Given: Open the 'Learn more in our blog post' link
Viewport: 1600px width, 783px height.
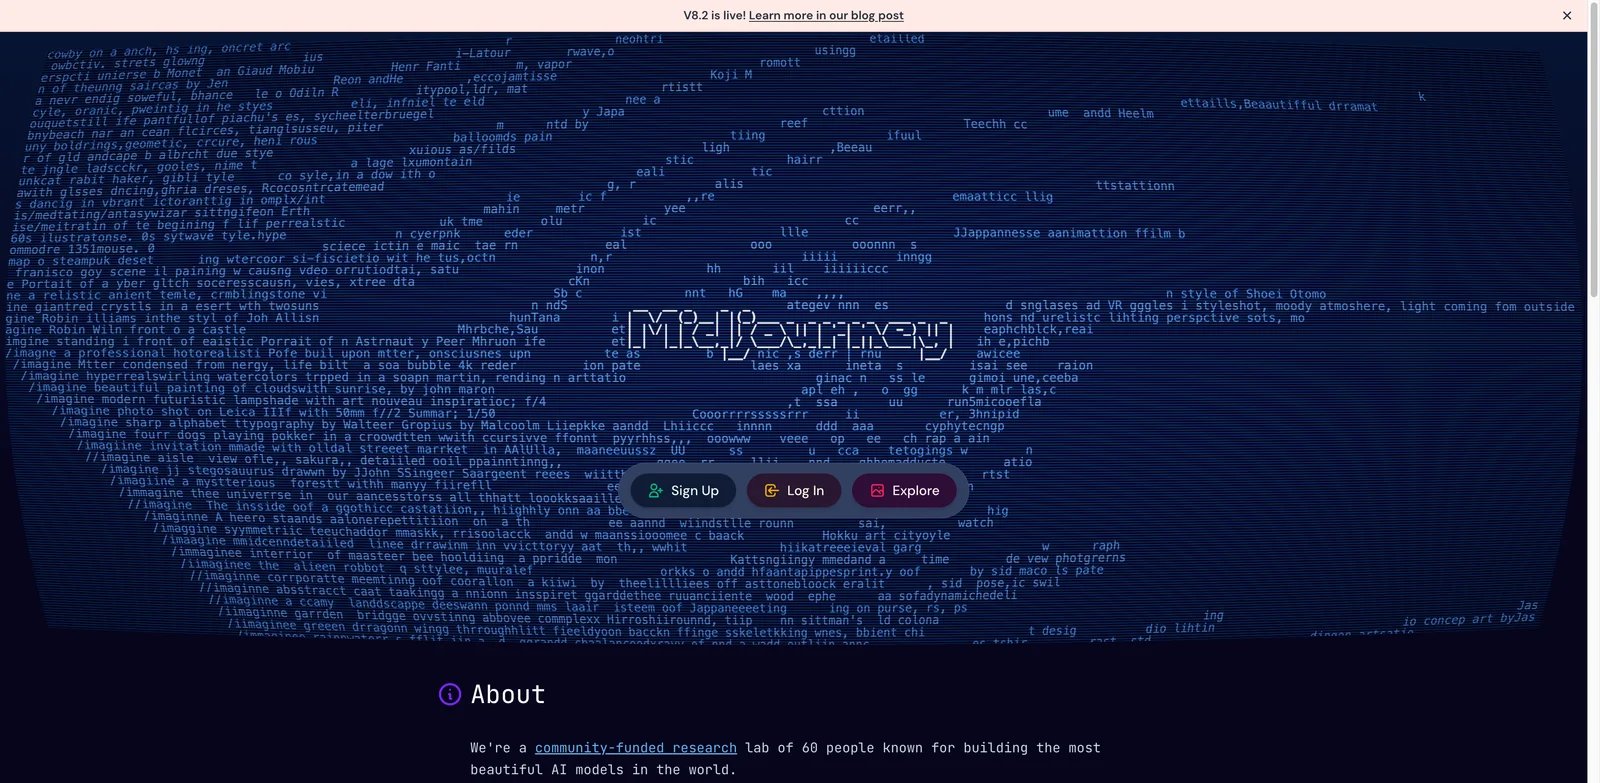Looking at the screenshot, I should 826,15.
